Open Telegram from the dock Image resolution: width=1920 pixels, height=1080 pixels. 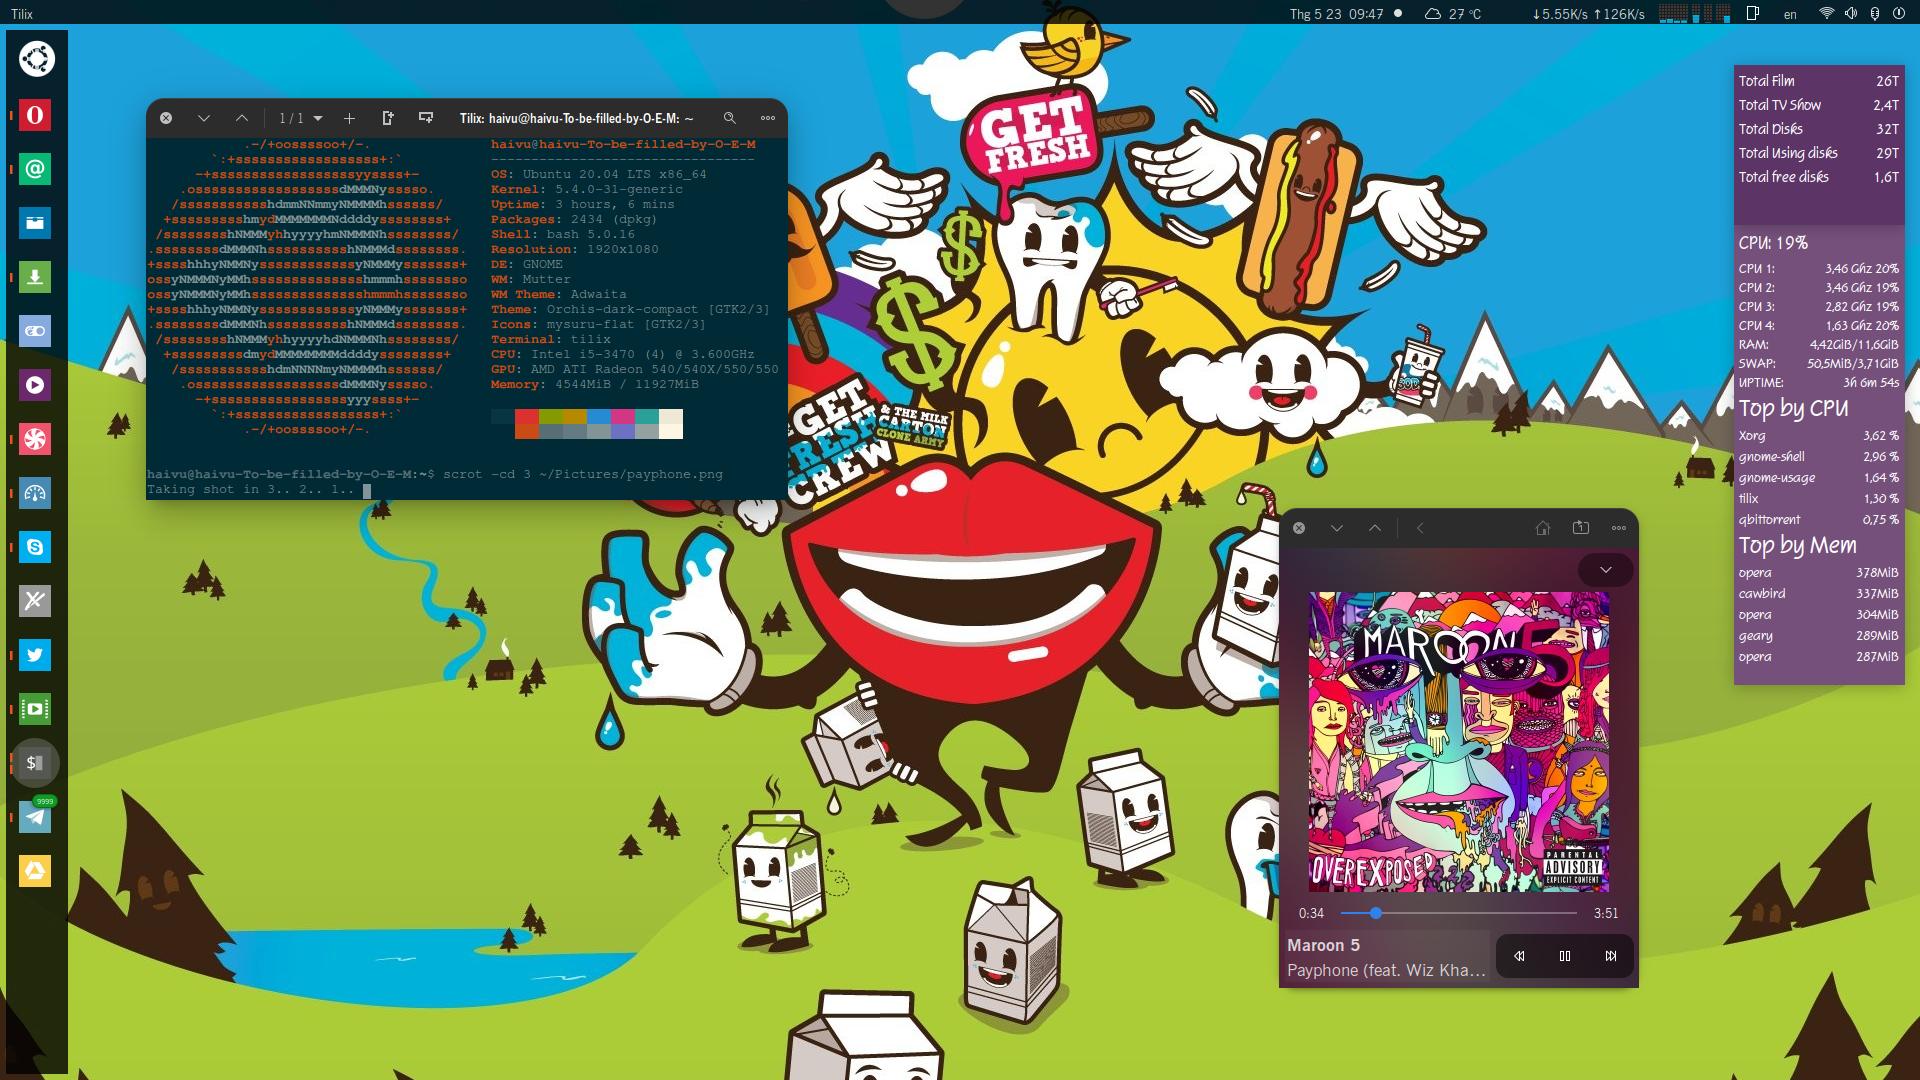(35, 817)
